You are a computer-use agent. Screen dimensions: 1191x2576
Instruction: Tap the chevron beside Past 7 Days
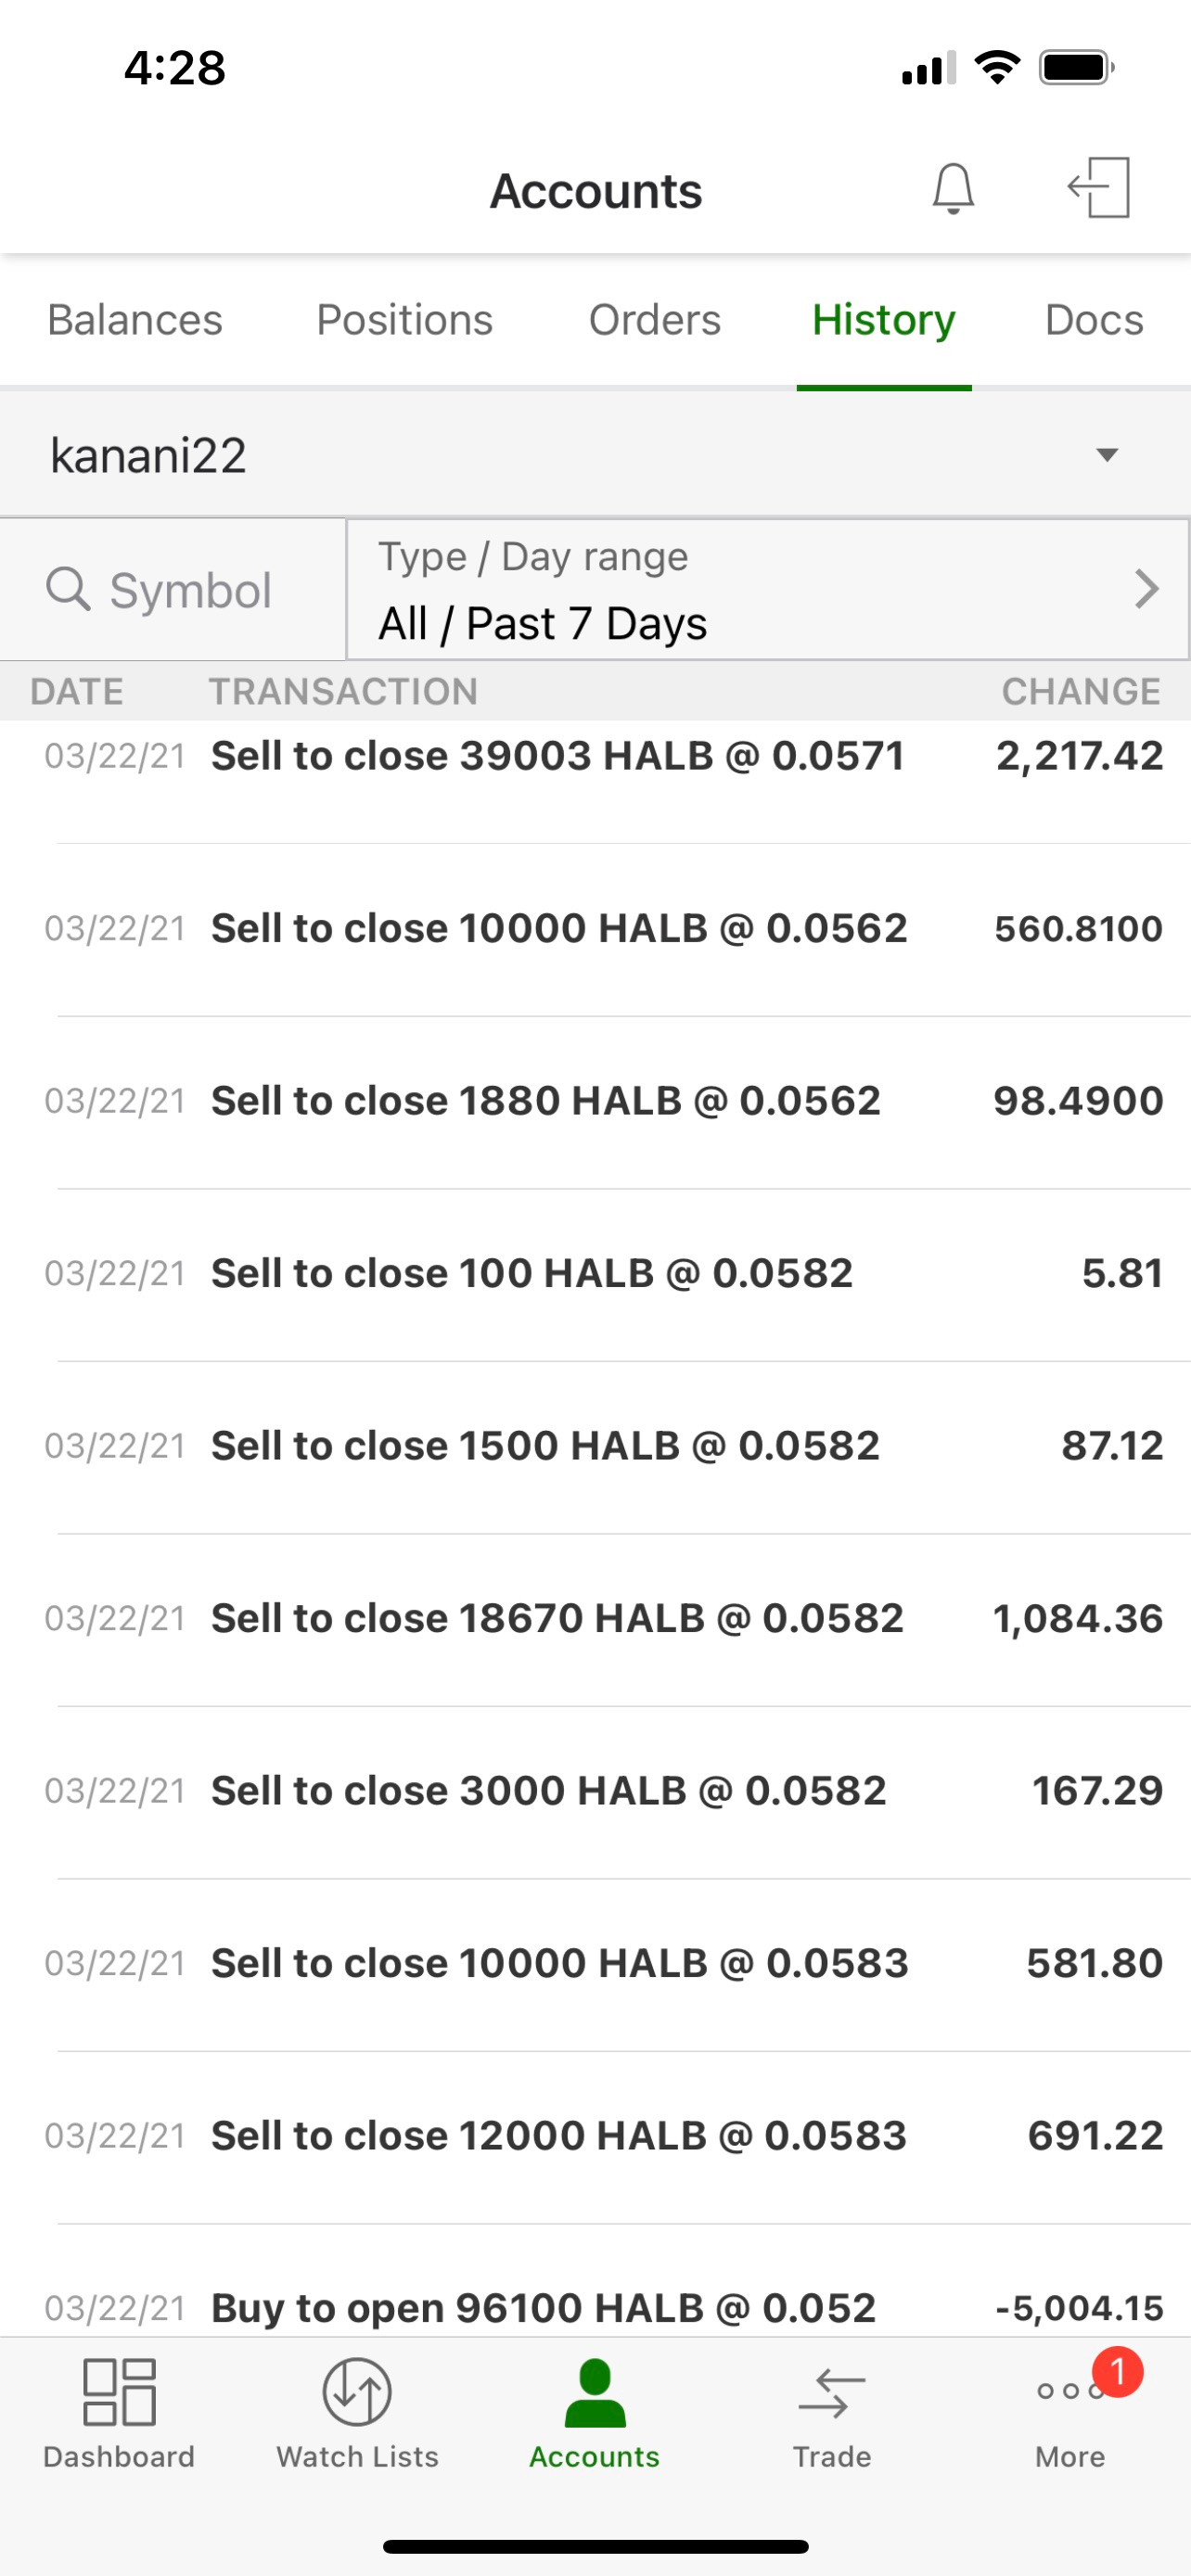(1146, 589)
